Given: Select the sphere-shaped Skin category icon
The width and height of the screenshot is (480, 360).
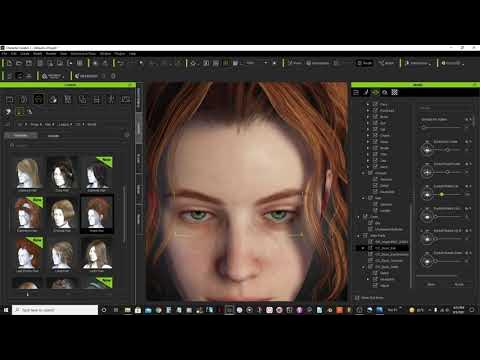Looking at the screenshot, I should (53, 99).
